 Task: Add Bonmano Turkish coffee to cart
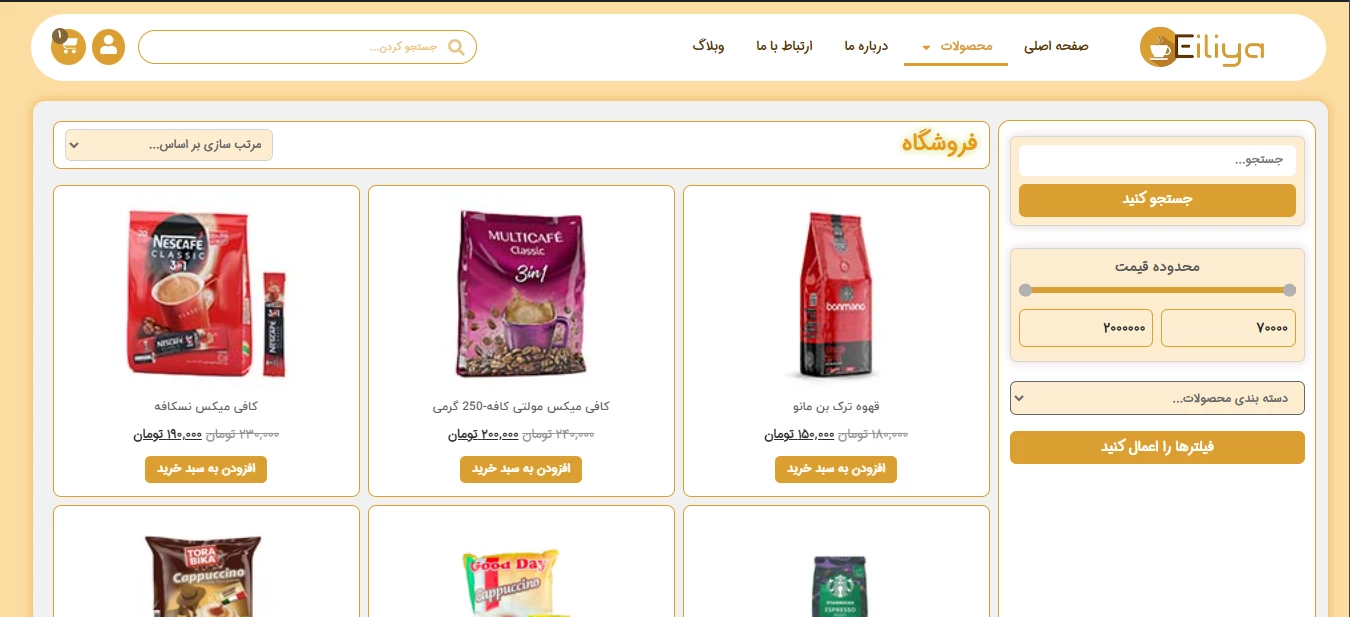pyautogui.click(x=836, y=469)
